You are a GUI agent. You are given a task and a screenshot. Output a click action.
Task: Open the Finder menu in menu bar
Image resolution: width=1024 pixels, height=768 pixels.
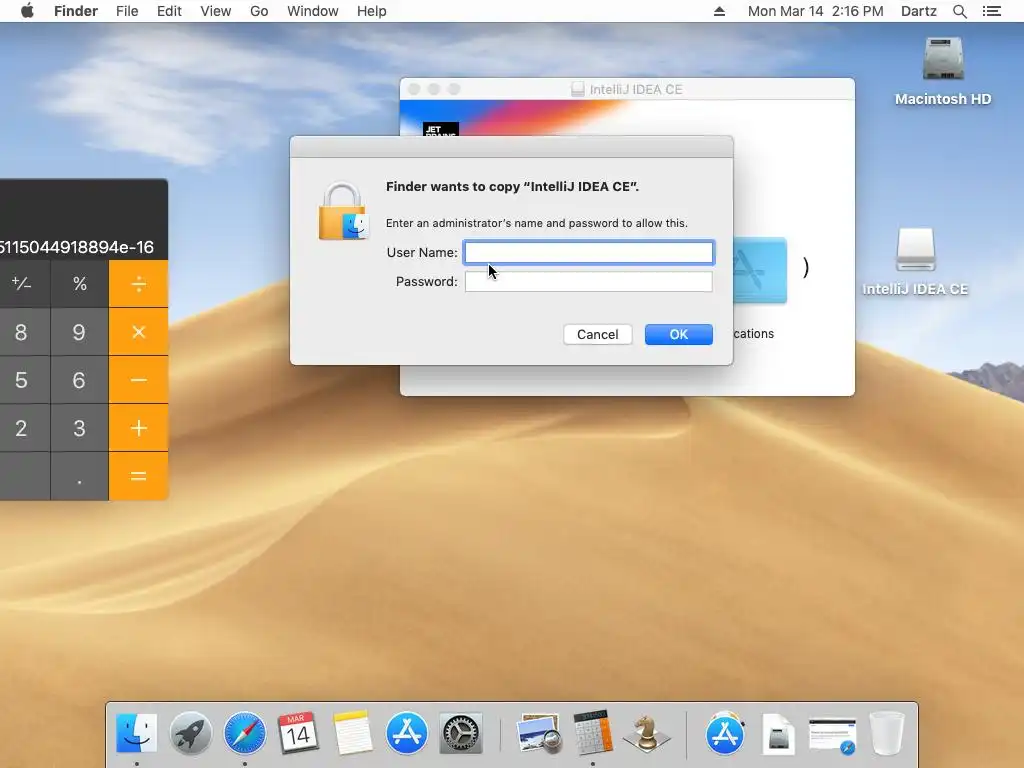coord(76,11)
